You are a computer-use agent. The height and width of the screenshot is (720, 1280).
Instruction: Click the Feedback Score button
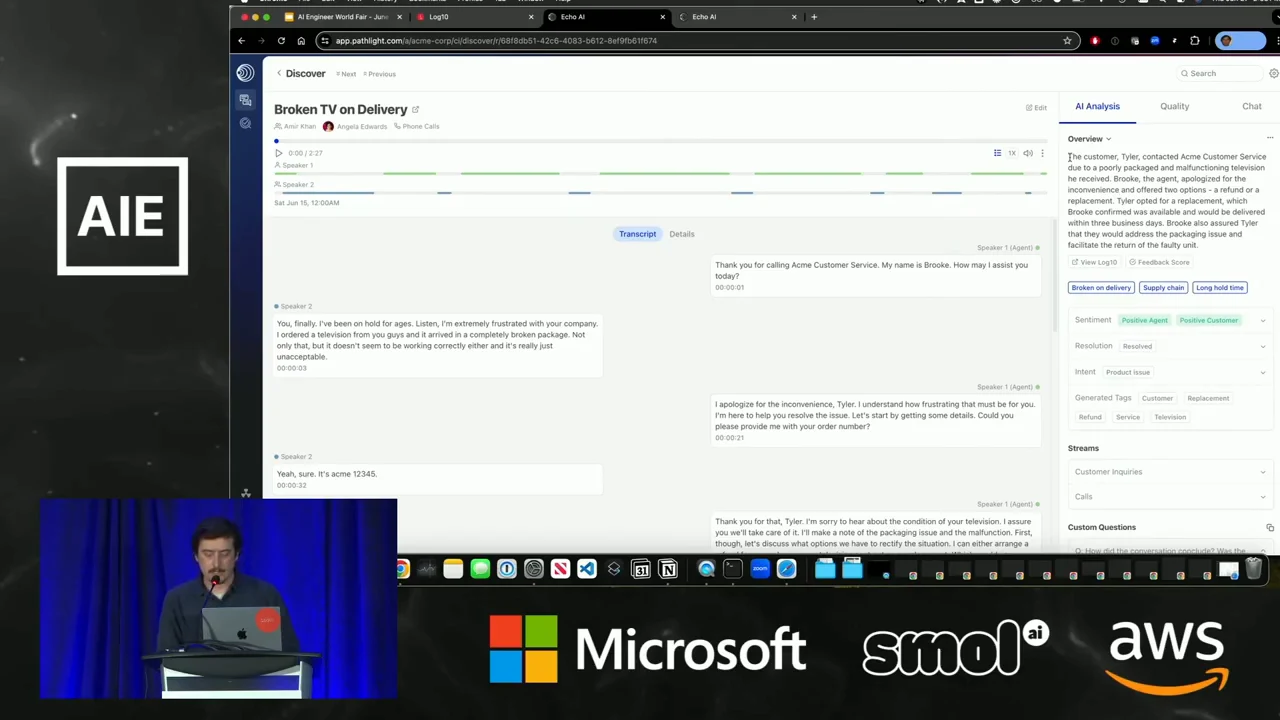coord(1159,262)
